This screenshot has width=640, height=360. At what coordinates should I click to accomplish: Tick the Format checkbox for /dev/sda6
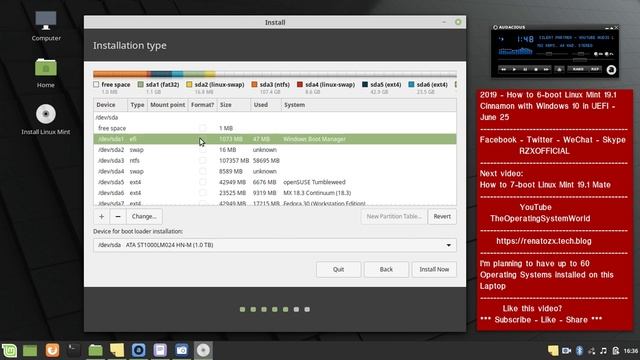pos(202,193)
